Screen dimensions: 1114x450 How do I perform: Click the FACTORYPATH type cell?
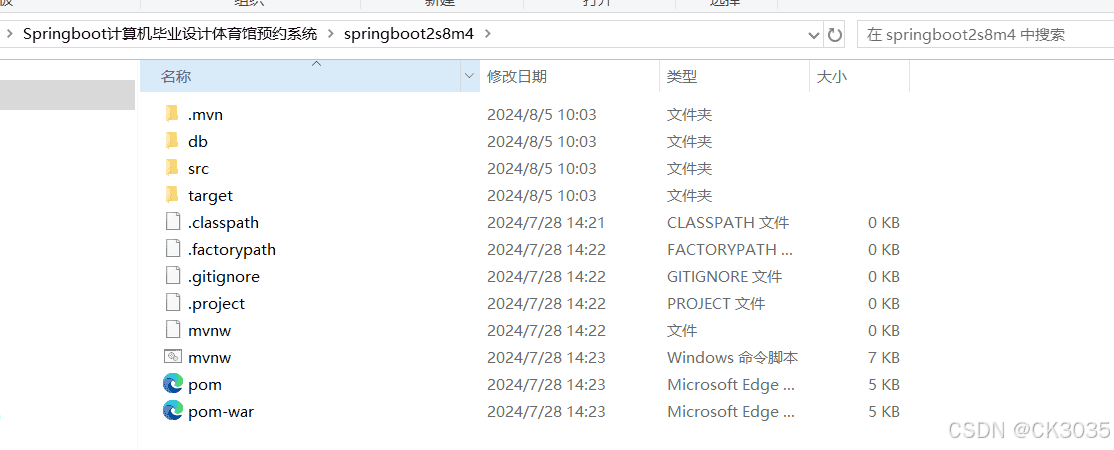click(730, 250)
